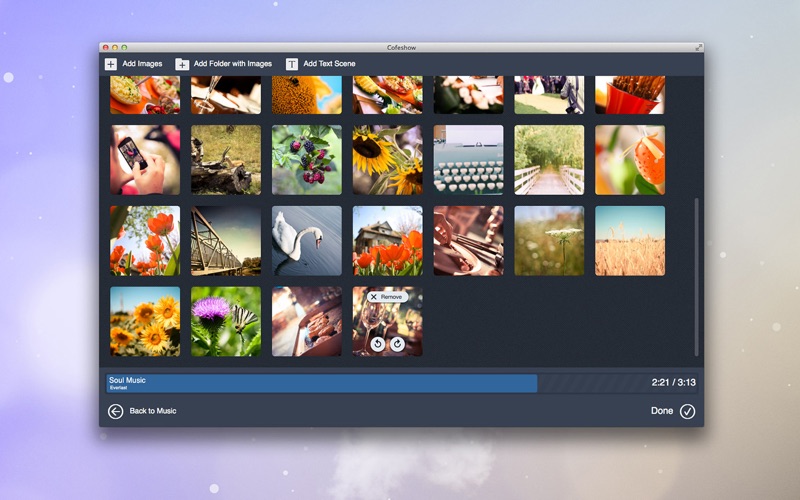The width and height of the screenshot is (800, 500).
Task: Select the wheat field photo
Action: click(630, 241)
